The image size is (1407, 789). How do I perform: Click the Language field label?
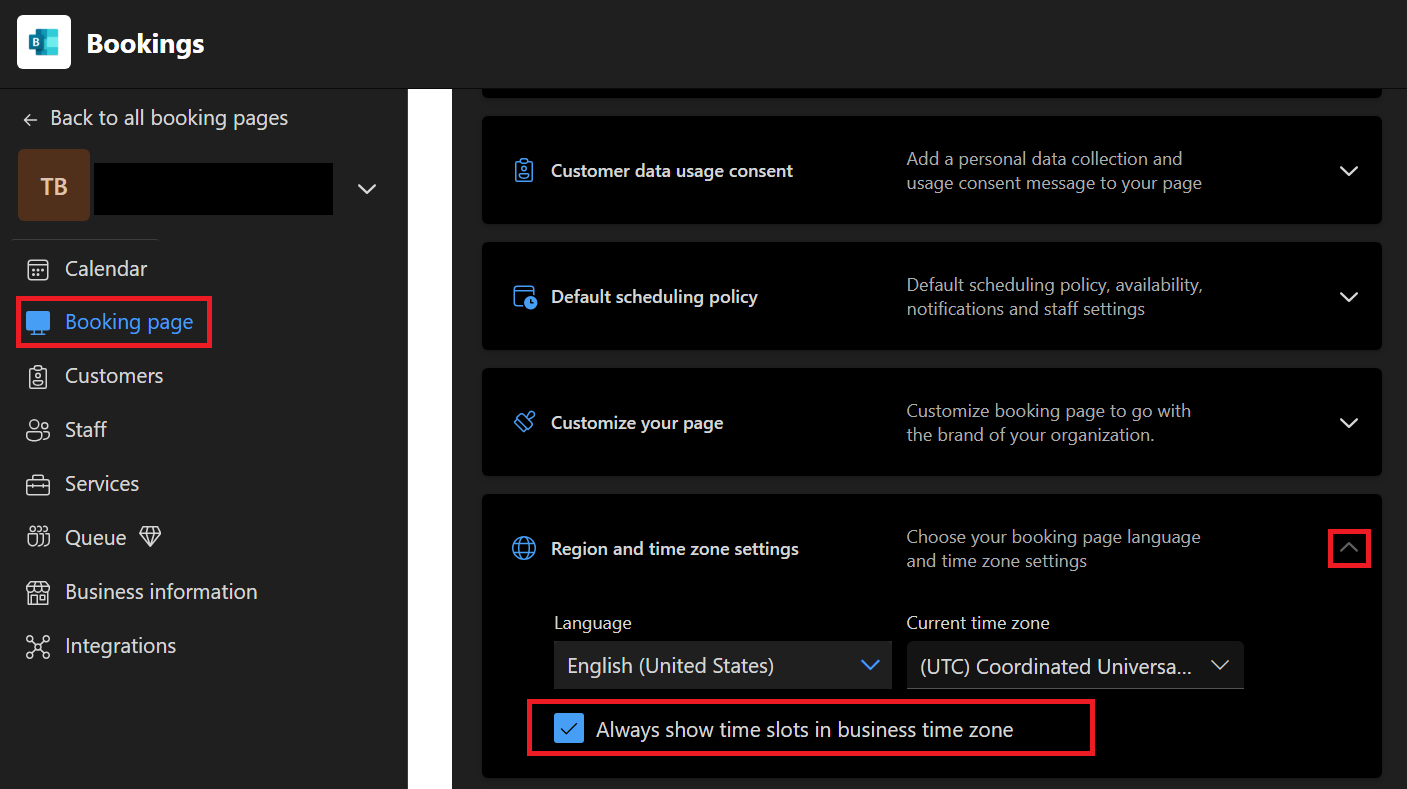593,623
